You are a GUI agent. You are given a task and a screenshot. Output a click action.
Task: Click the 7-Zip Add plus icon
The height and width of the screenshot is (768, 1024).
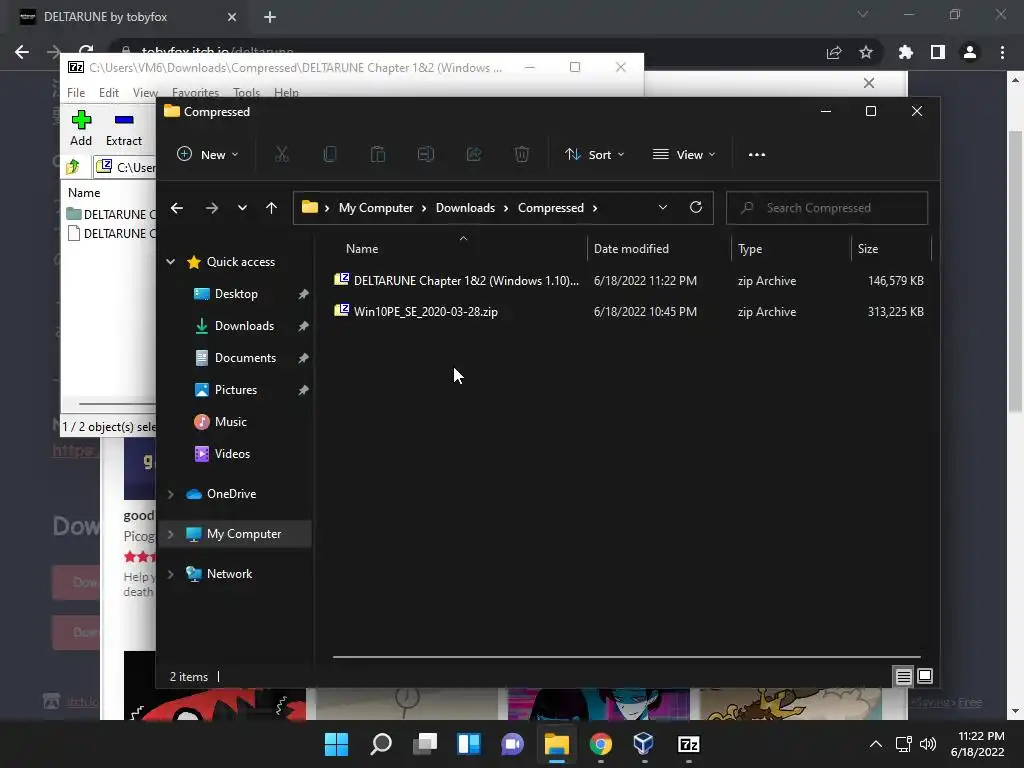pos(81,120)
